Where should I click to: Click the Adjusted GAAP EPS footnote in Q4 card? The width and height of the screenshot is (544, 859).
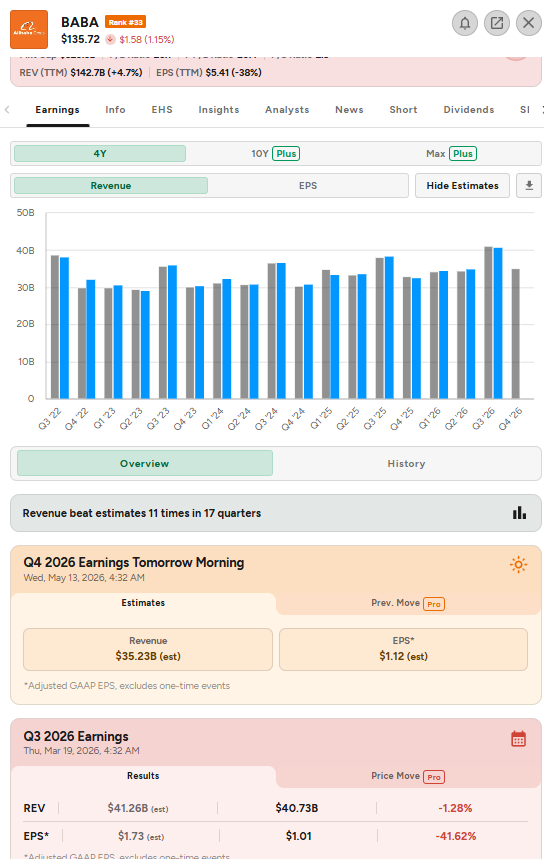click(127, 685)
